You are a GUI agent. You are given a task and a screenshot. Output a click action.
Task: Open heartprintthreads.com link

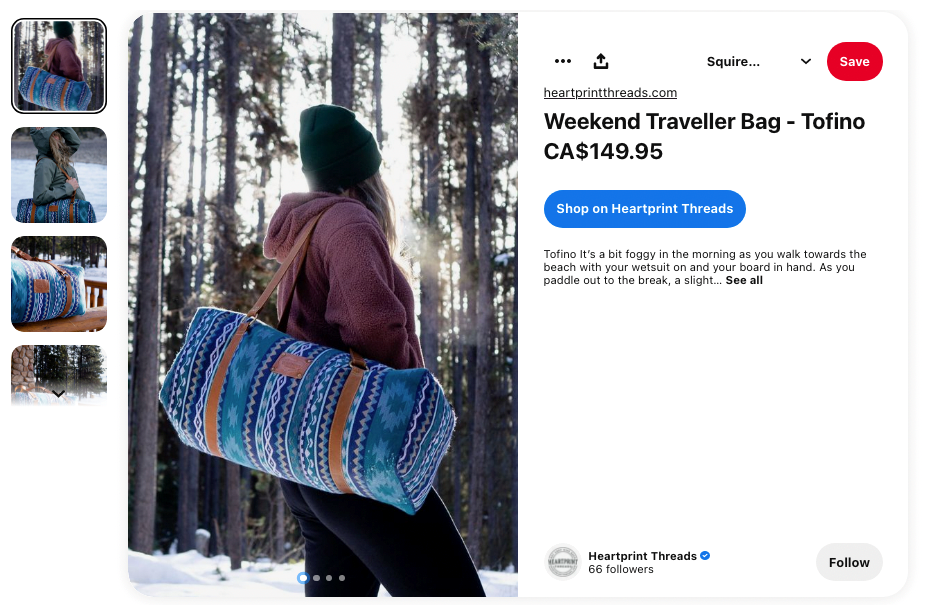point(610,93)
